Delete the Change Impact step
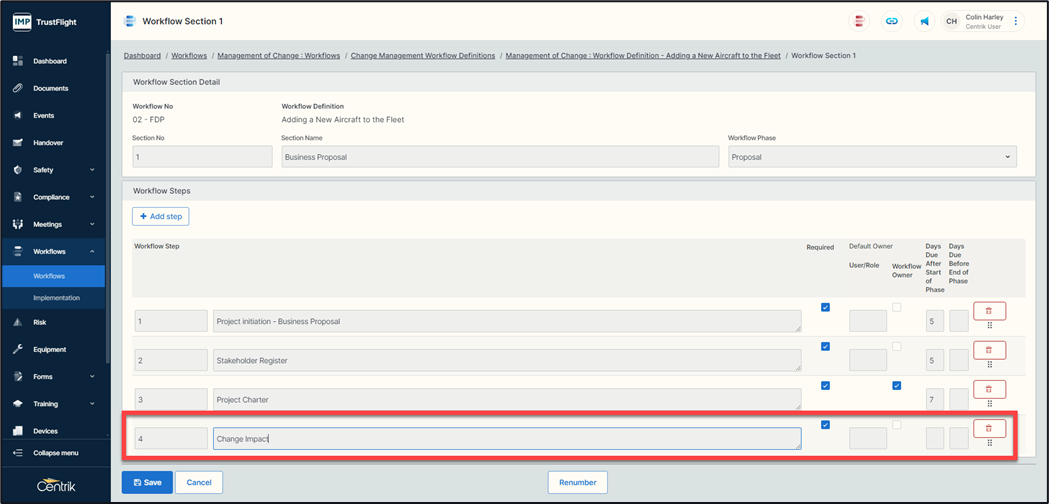Screen dimensions: 1049x504 (989, 427)
